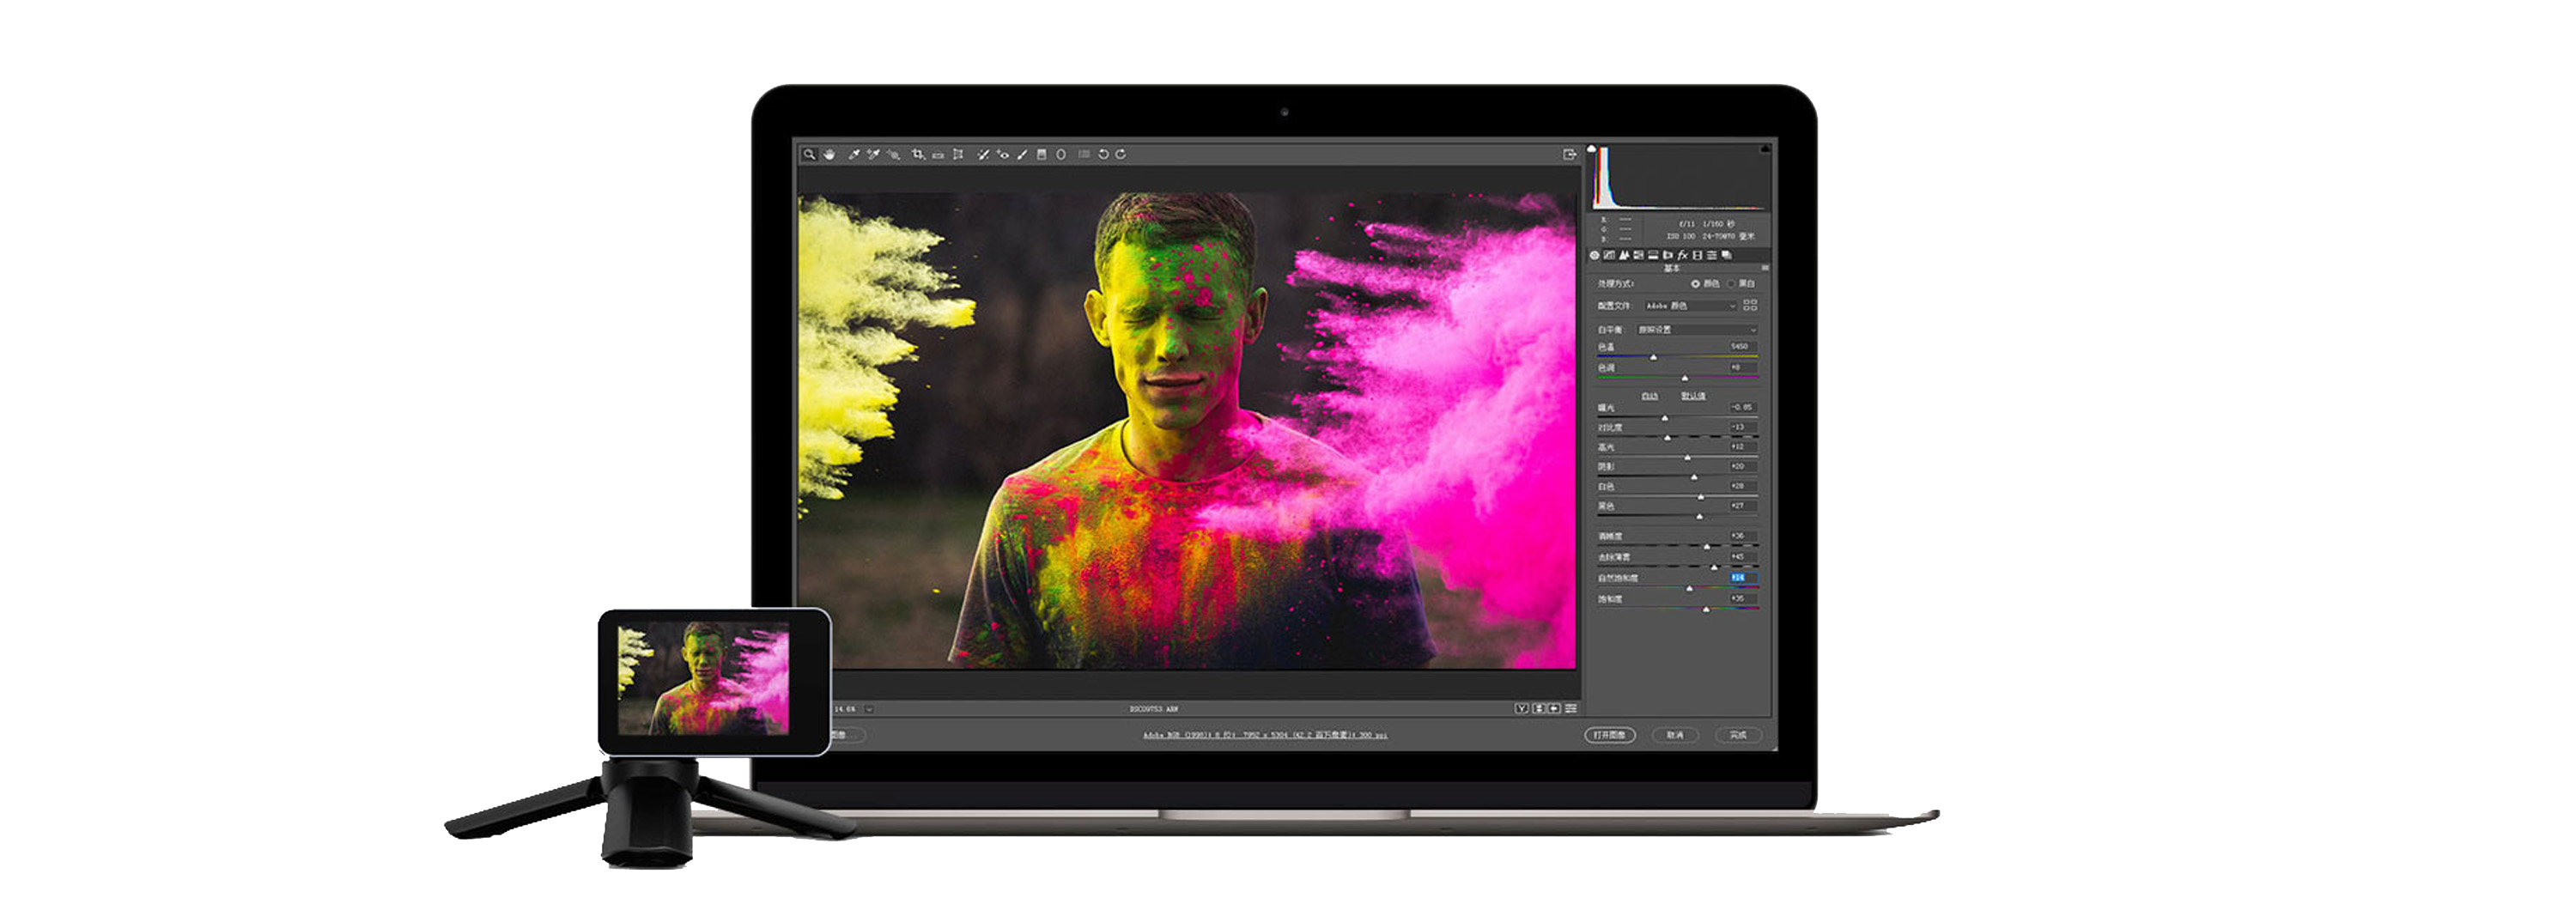This screenshot has height=910, width=2576.
Task: Select the Graduated Filter tool
Action: pos(1042,154)
